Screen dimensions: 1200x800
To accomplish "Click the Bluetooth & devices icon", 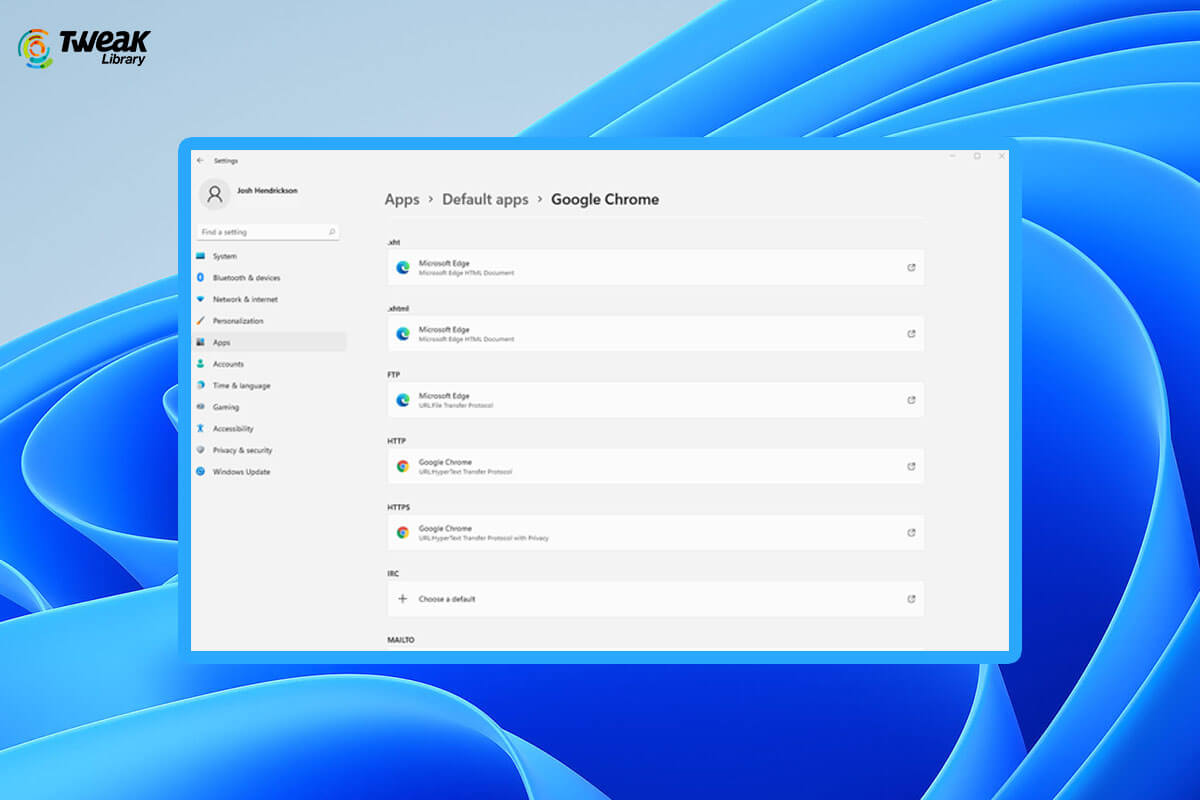I will coord(199,278).
